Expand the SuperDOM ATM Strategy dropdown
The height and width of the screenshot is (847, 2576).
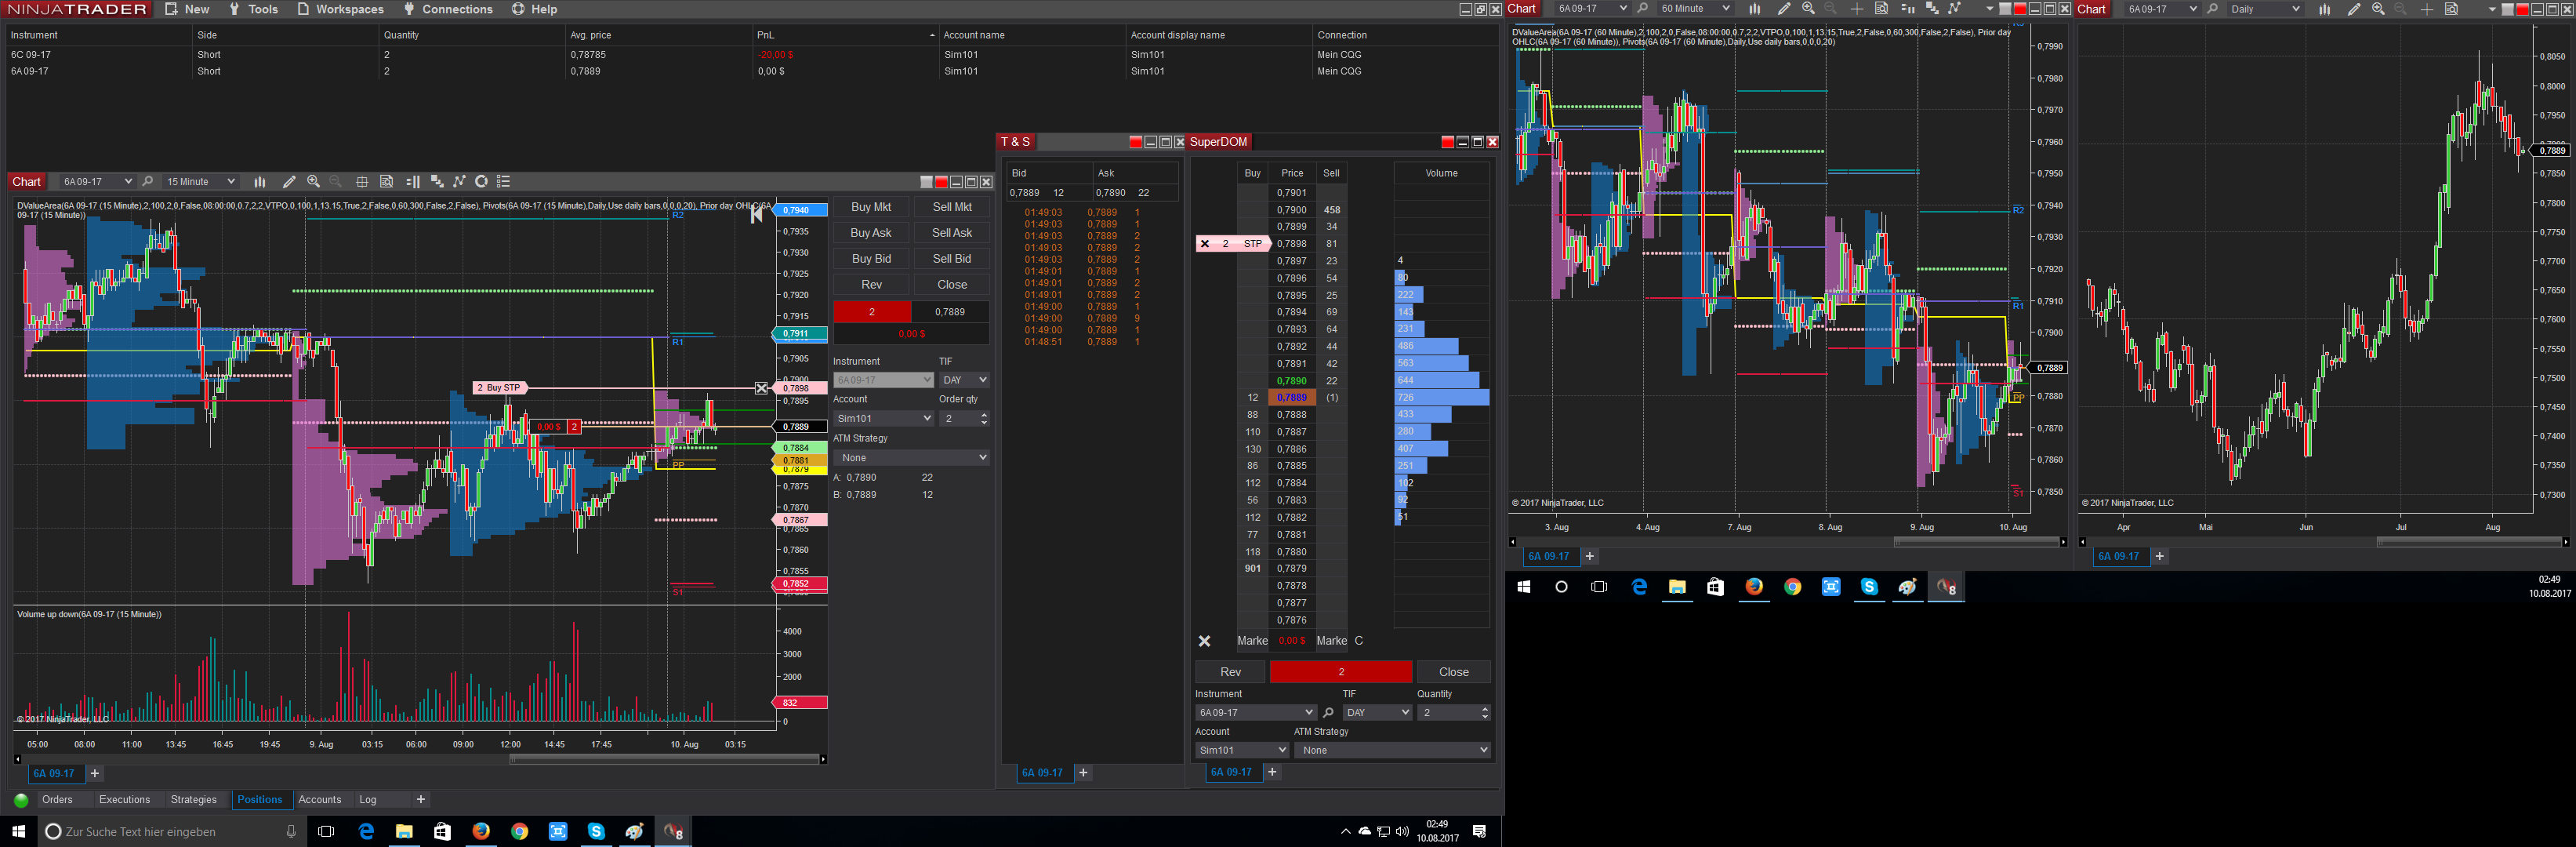tap(1393, 750)
